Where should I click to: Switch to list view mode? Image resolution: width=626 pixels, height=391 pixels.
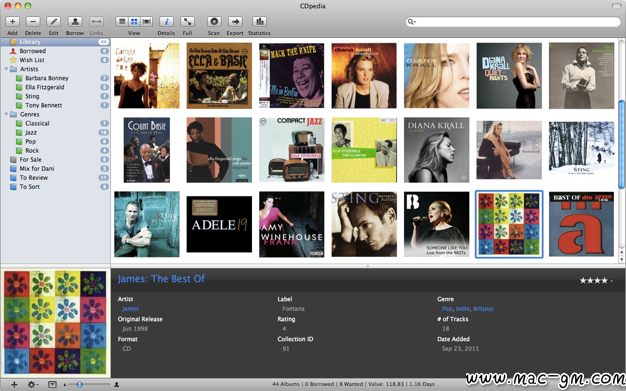122,22
